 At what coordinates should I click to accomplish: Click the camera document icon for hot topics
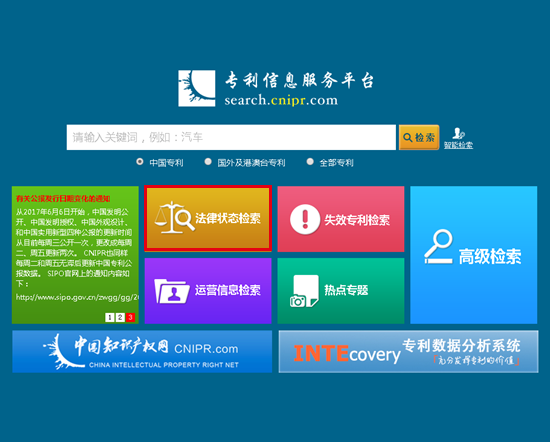tap(304, 291)
